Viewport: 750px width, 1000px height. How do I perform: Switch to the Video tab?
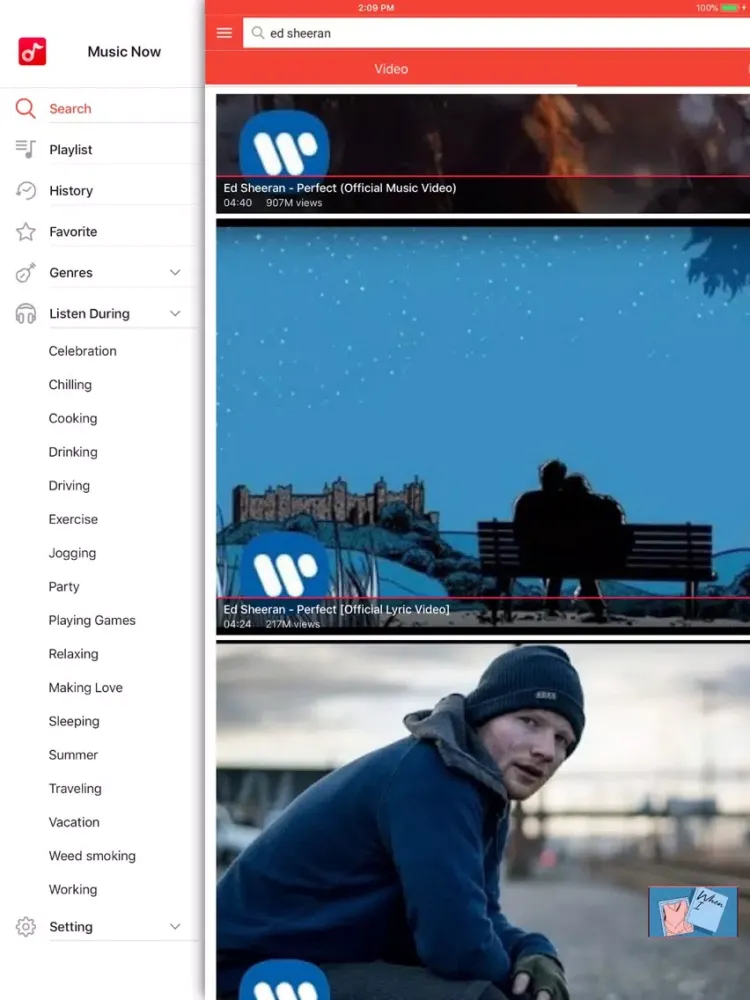391,69
